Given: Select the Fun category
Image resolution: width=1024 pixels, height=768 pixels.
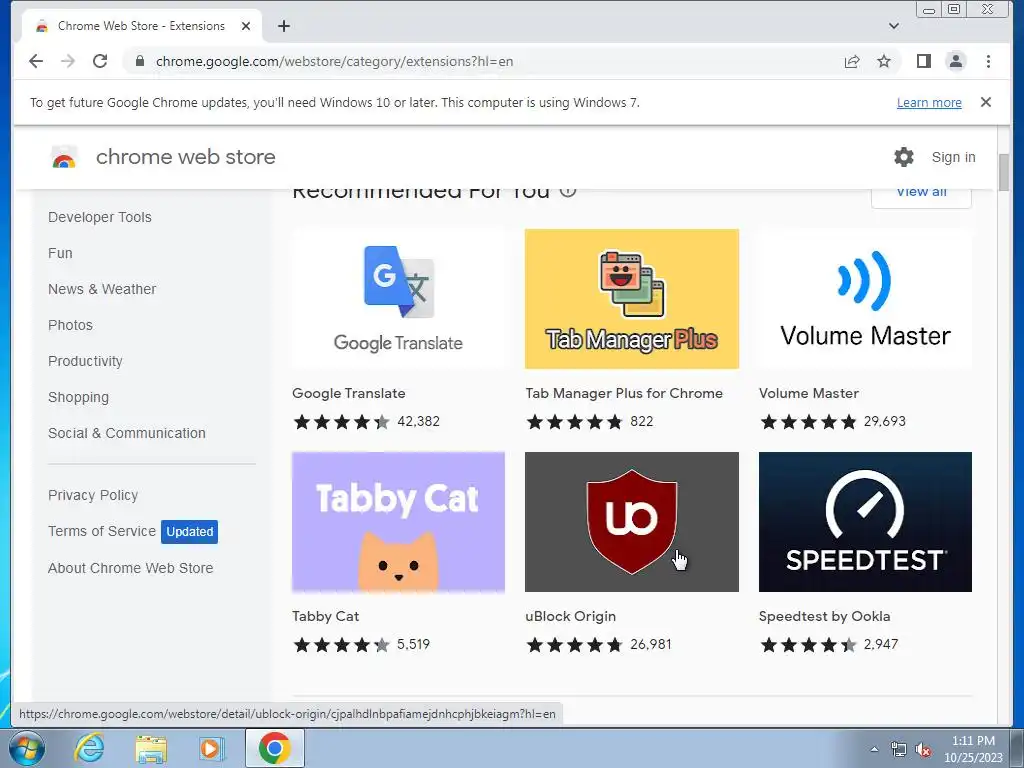Looking at the screenshot, I should coord(60,253).
